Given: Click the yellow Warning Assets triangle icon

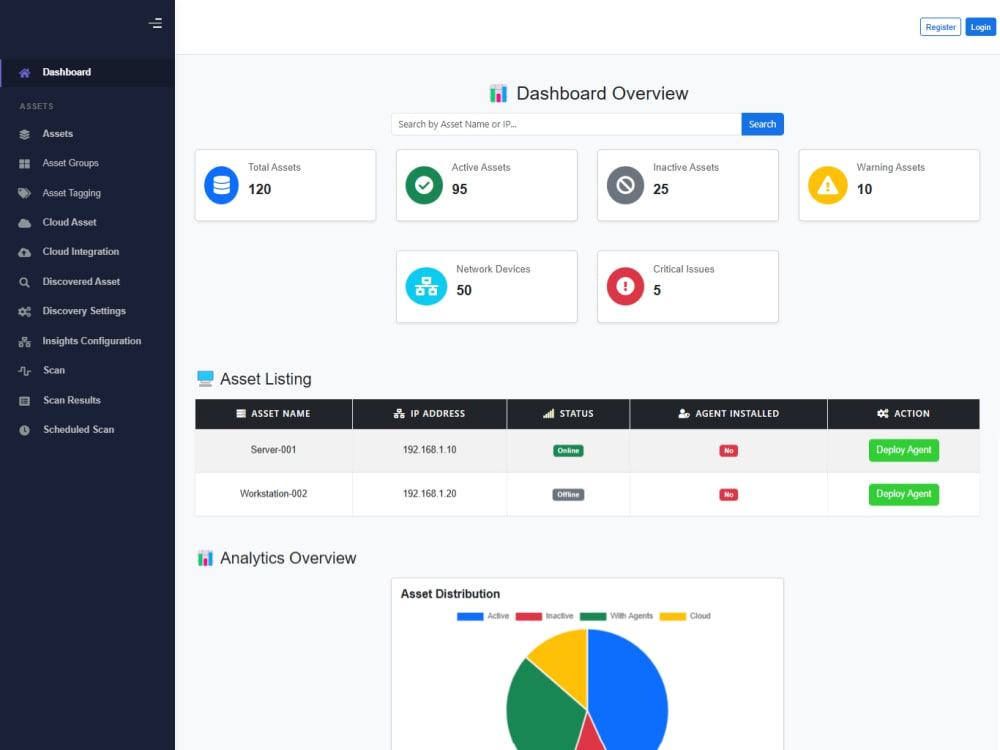Looking at the screenshot, I should (x=828, y=186).
